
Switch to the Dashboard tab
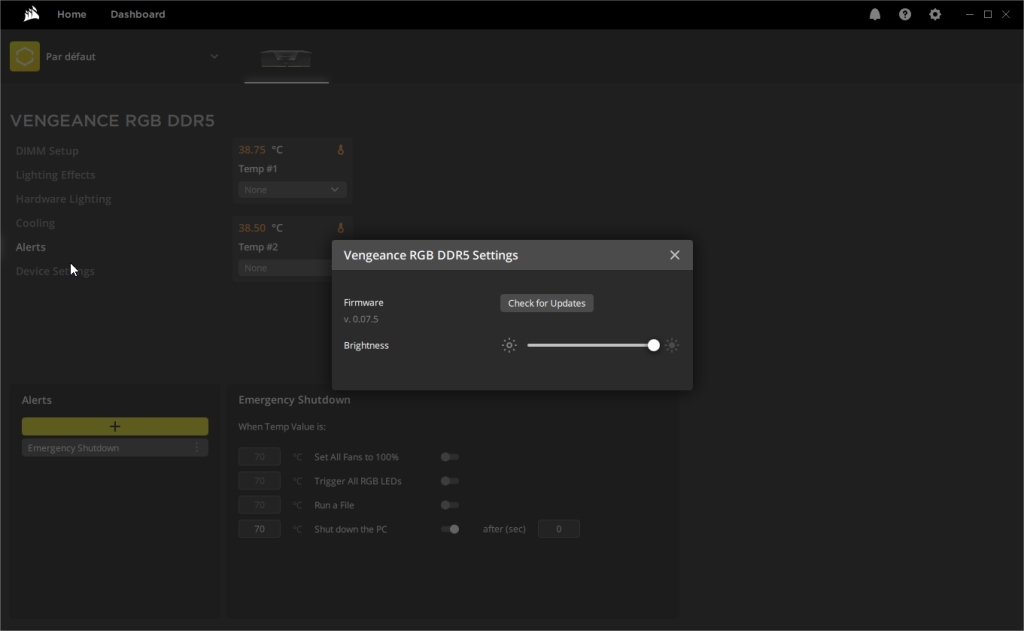click(138, 14)
